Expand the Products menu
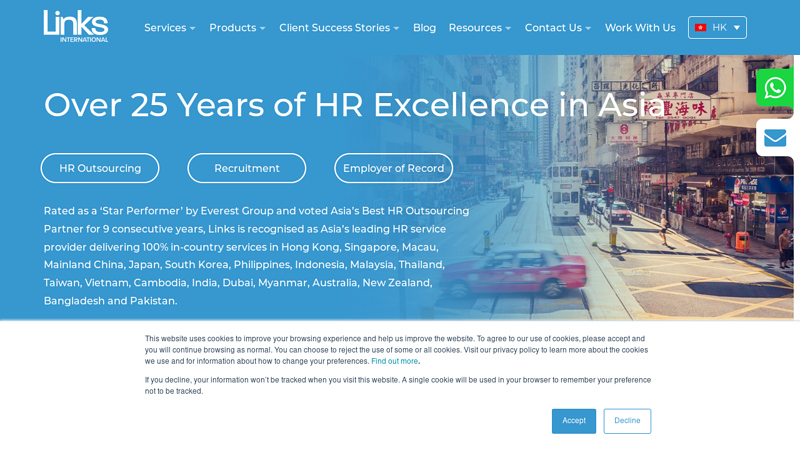Viewport: 800px width, 450px height. click(x=237, y=28)
